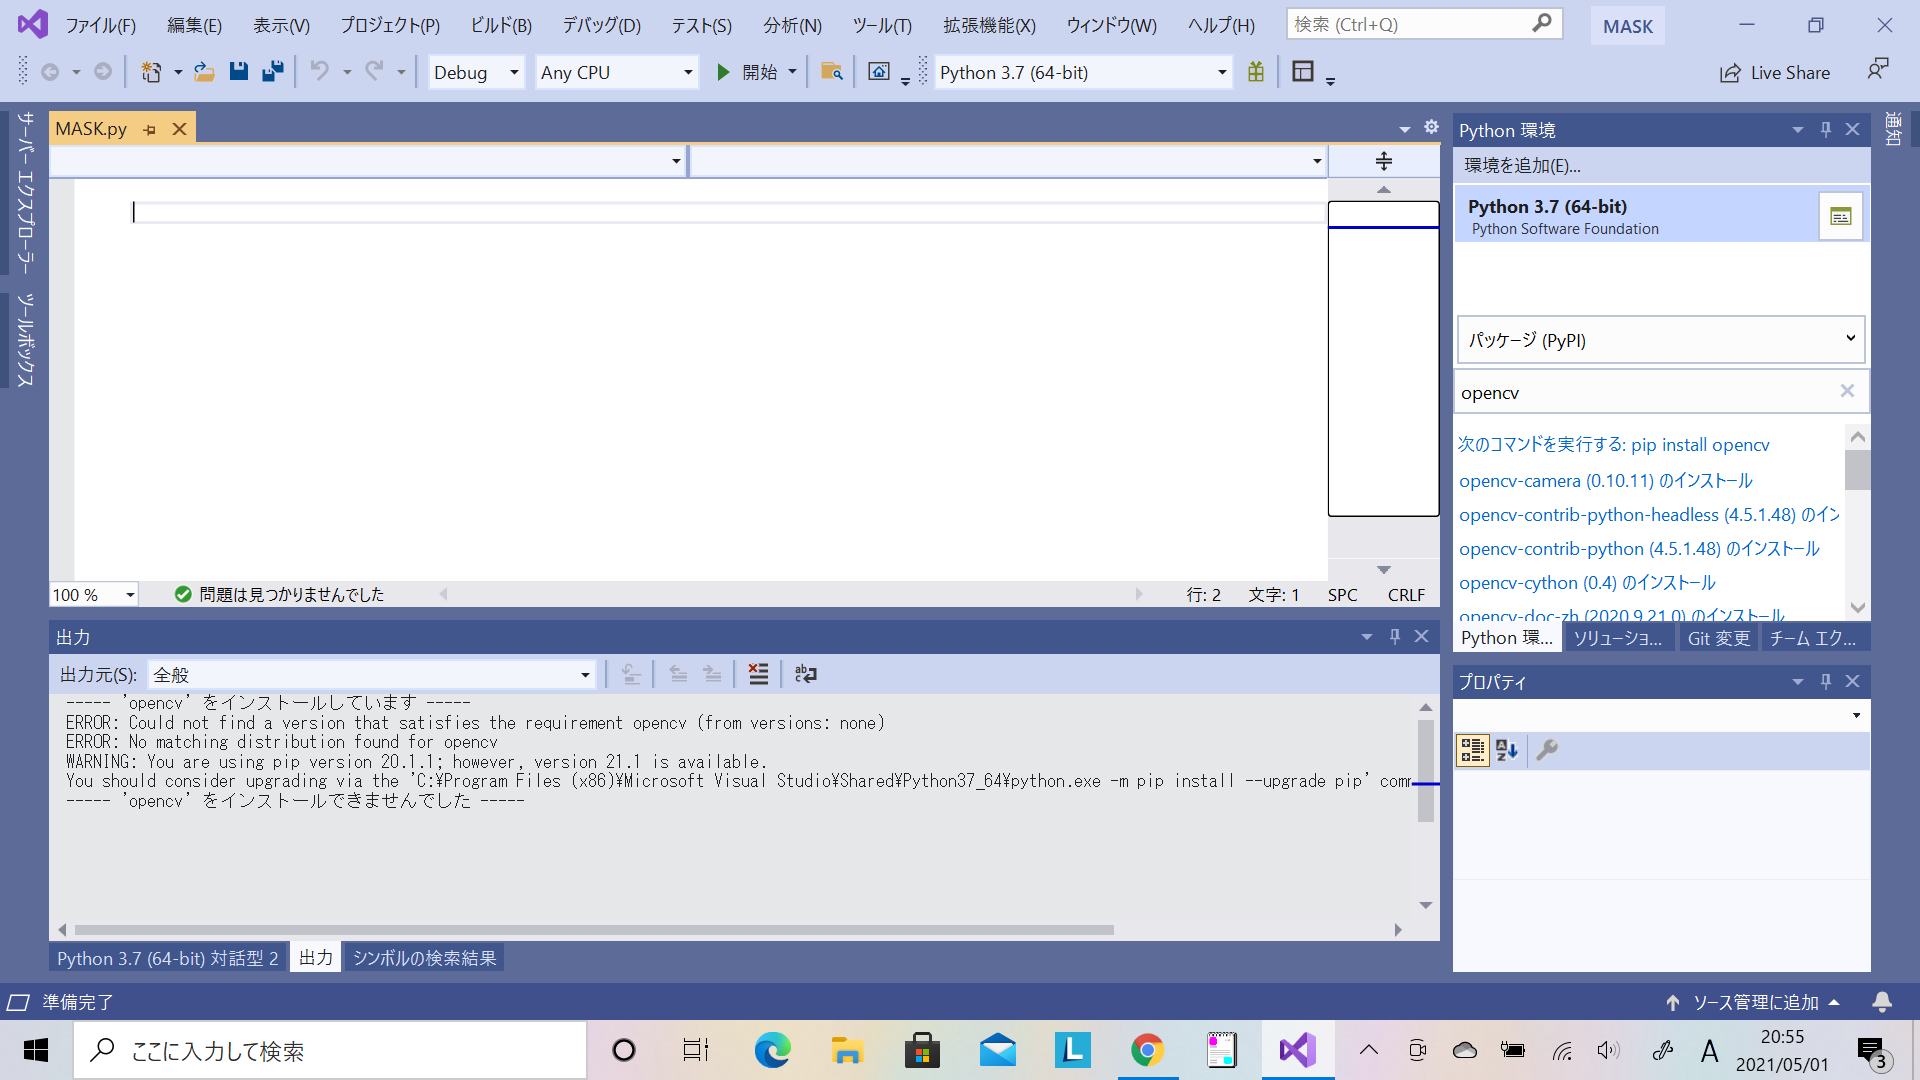Open the デバッグ menu
The width and height of the screenshot is (1920, 1080).
[x=599, y=25]
